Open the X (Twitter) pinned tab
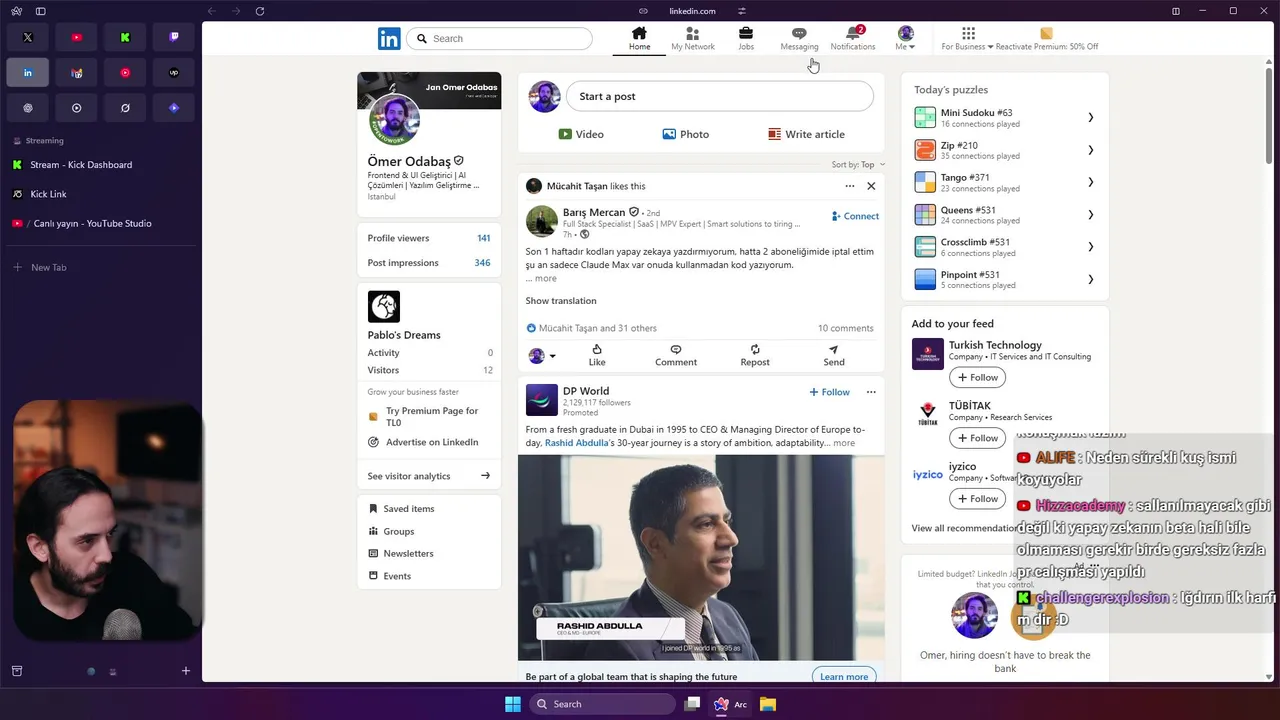The height and width of the screenshot is (720, 1280). (x=28, y=37)
